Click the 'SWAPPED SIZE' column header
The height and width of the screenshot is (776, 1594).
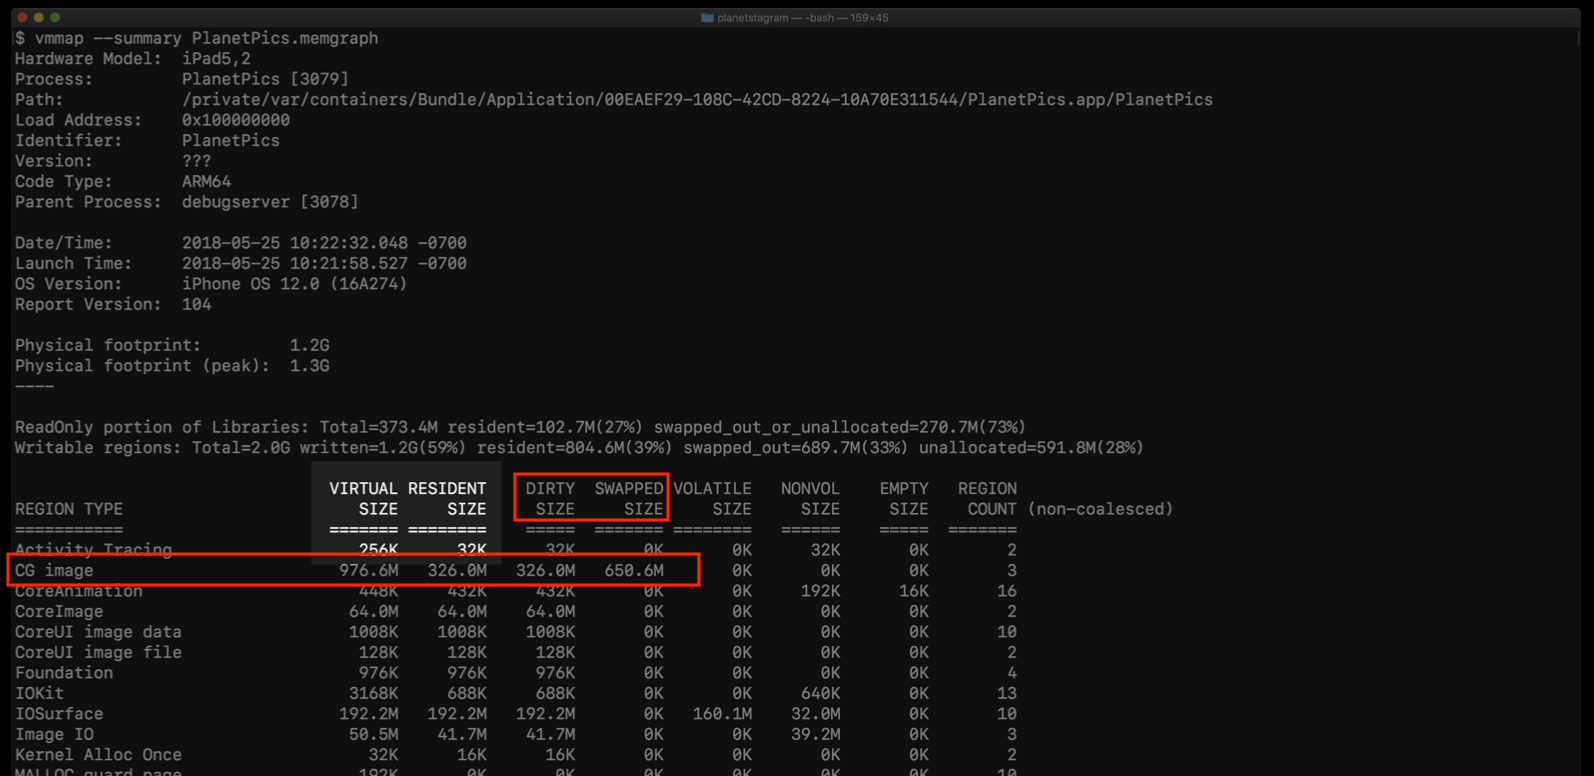click(629, 499)
